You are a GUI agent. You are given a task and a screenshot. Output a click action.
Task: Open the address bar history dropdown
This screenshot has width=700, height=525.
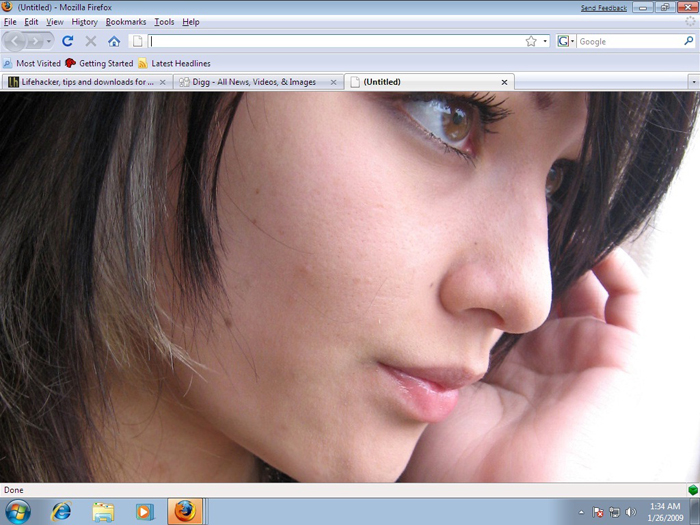[545, 42]
